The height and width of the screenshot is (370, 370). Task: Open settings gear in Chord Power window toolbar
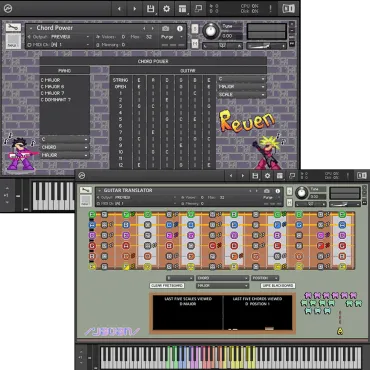166,9
